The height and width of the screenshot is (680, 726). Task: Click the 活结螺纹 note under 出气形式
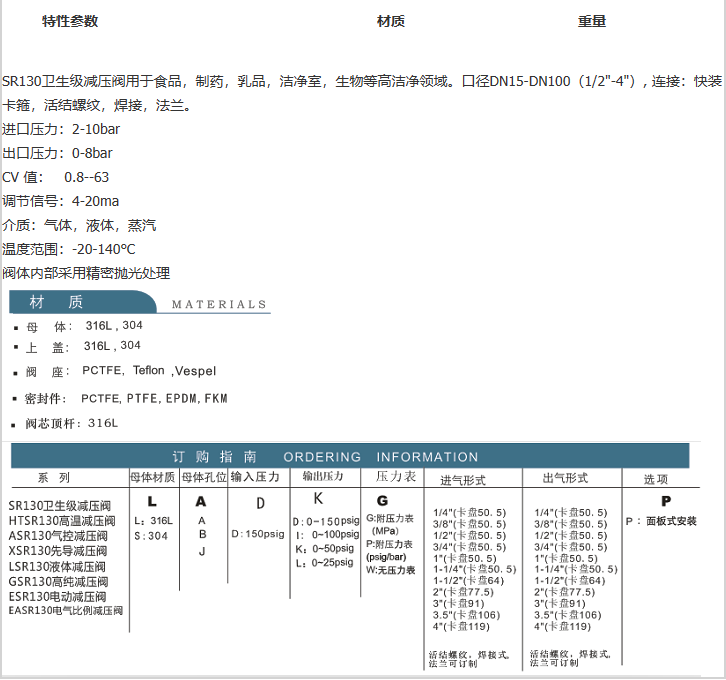pyautogui.click(x=570, y=658)
